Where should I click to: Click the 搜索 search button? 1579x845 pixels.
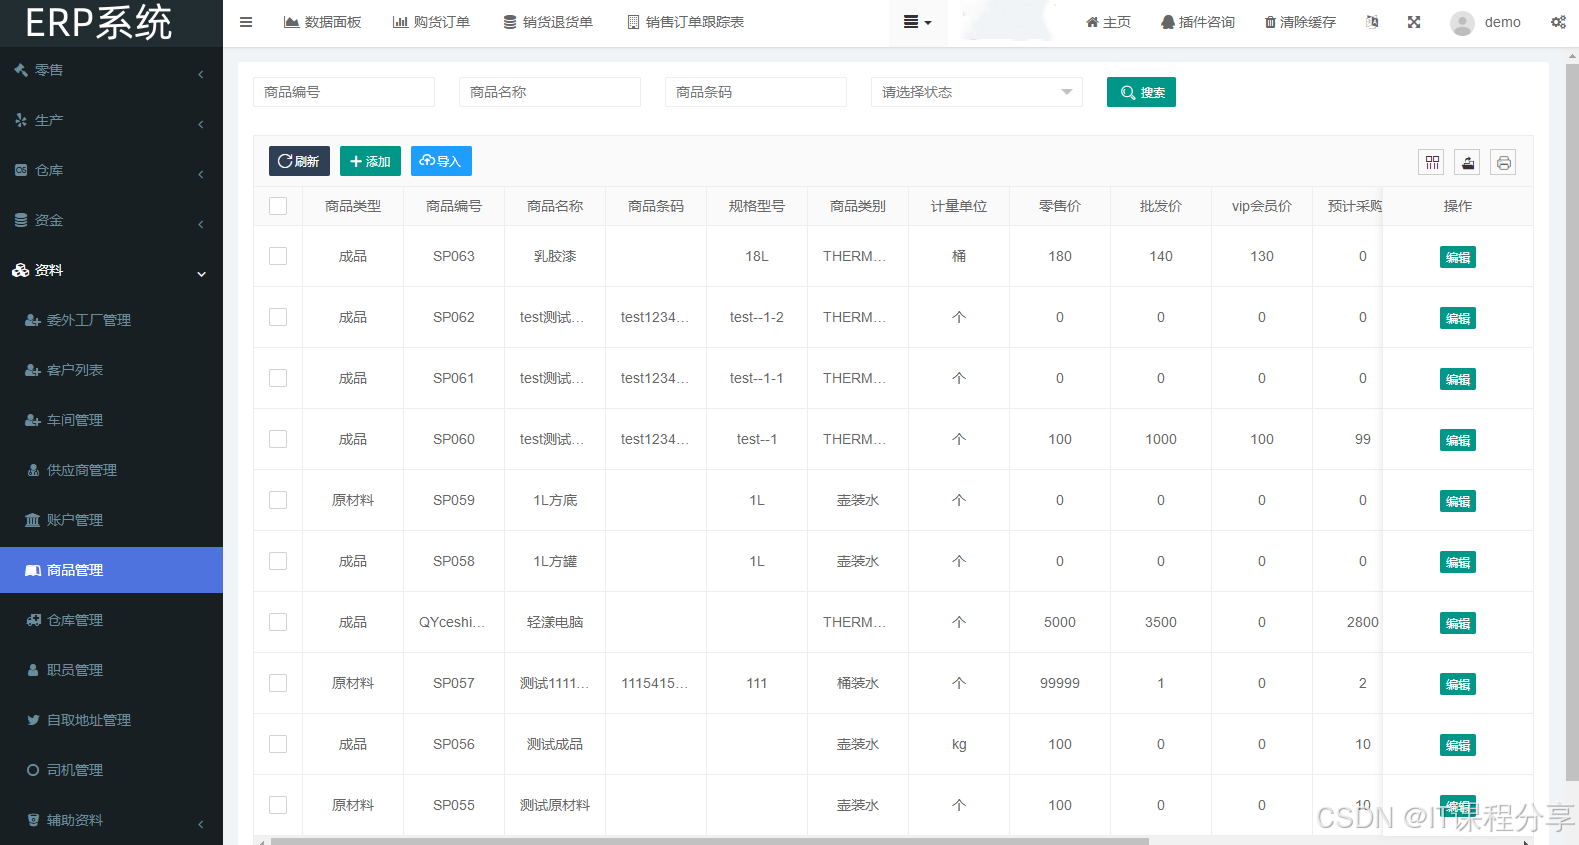(1141, 92)
